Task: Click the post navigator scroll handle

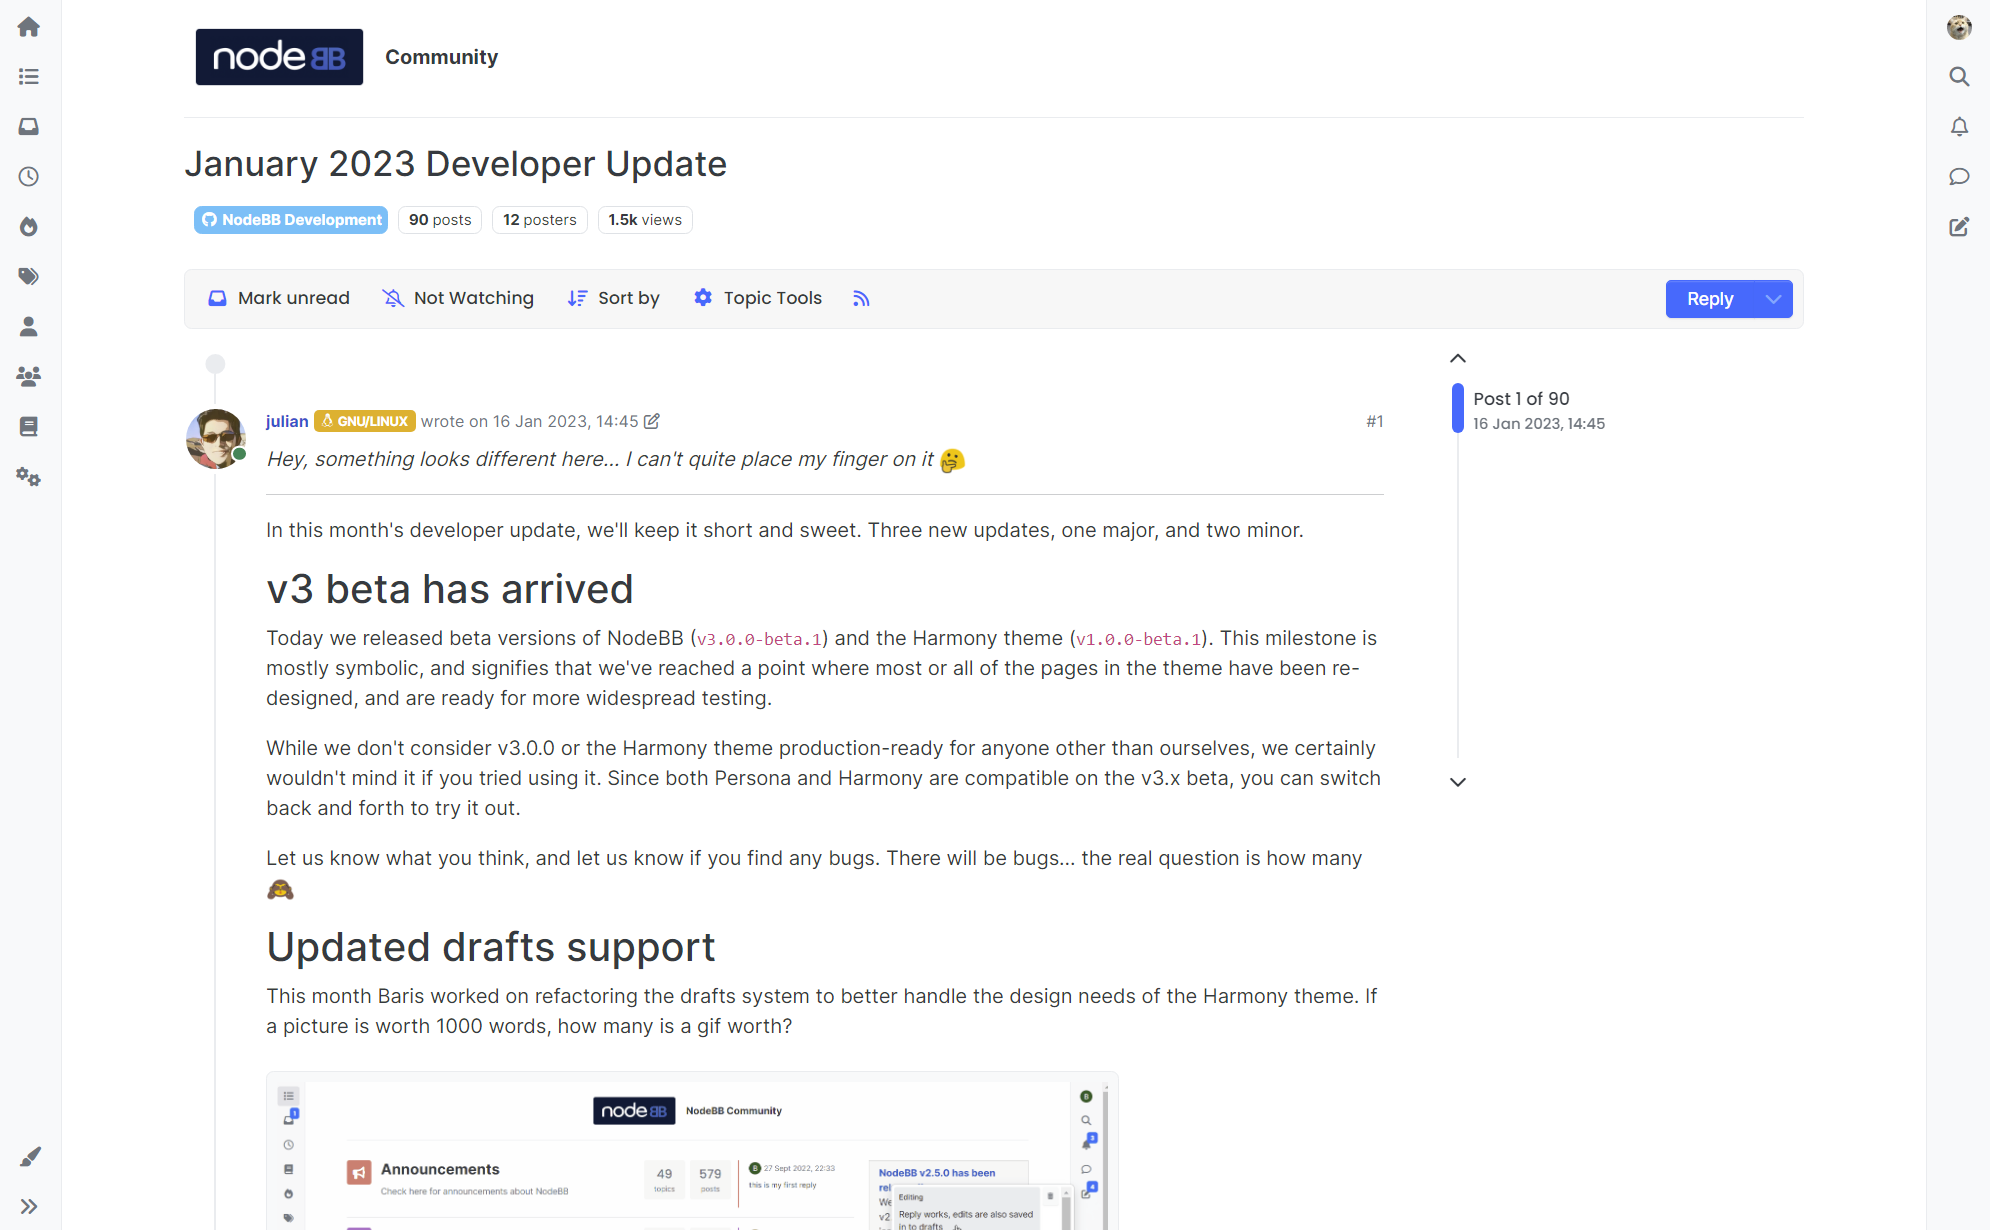Action: pyautogui.click(x=1458, y=408)
